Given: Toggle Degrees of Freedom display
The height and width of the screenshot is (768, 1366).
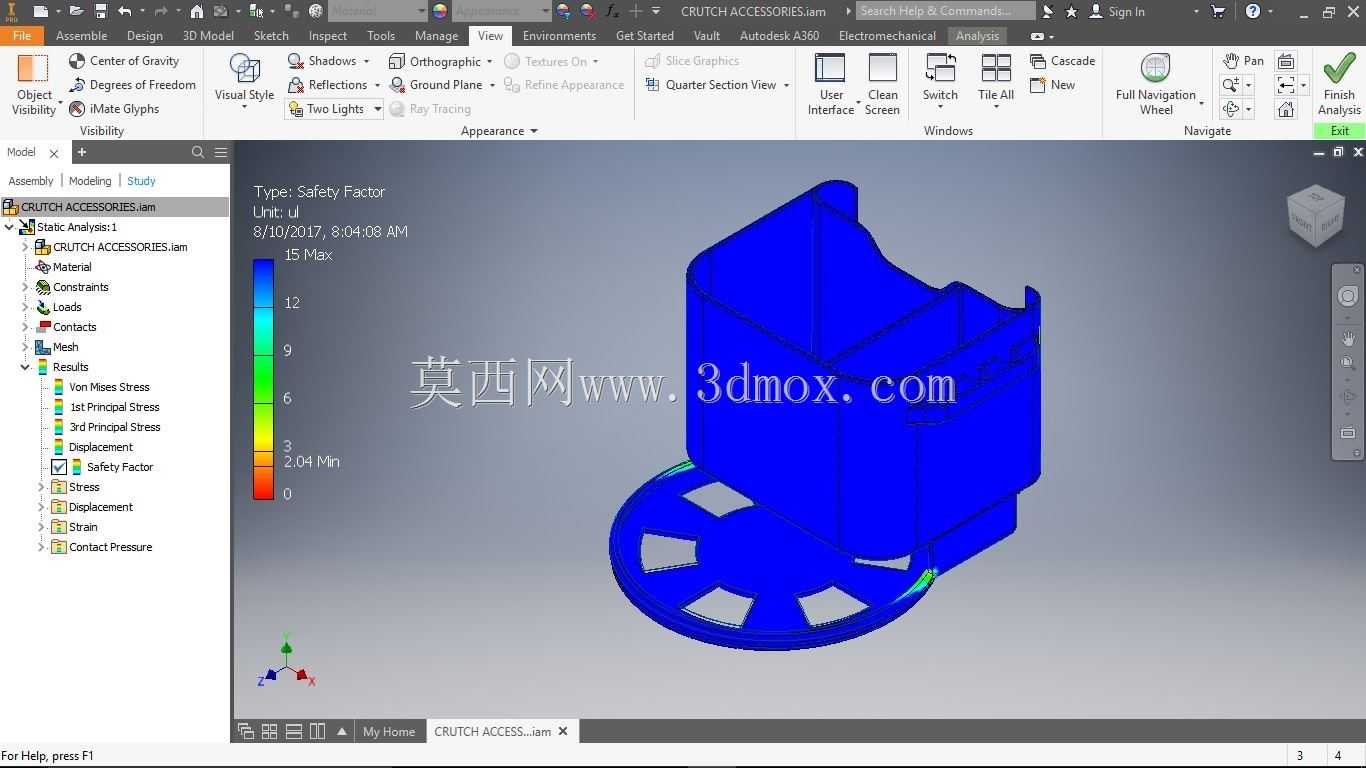Looking at the screenshot, I should pyautogui.click(x=132, y=85).
